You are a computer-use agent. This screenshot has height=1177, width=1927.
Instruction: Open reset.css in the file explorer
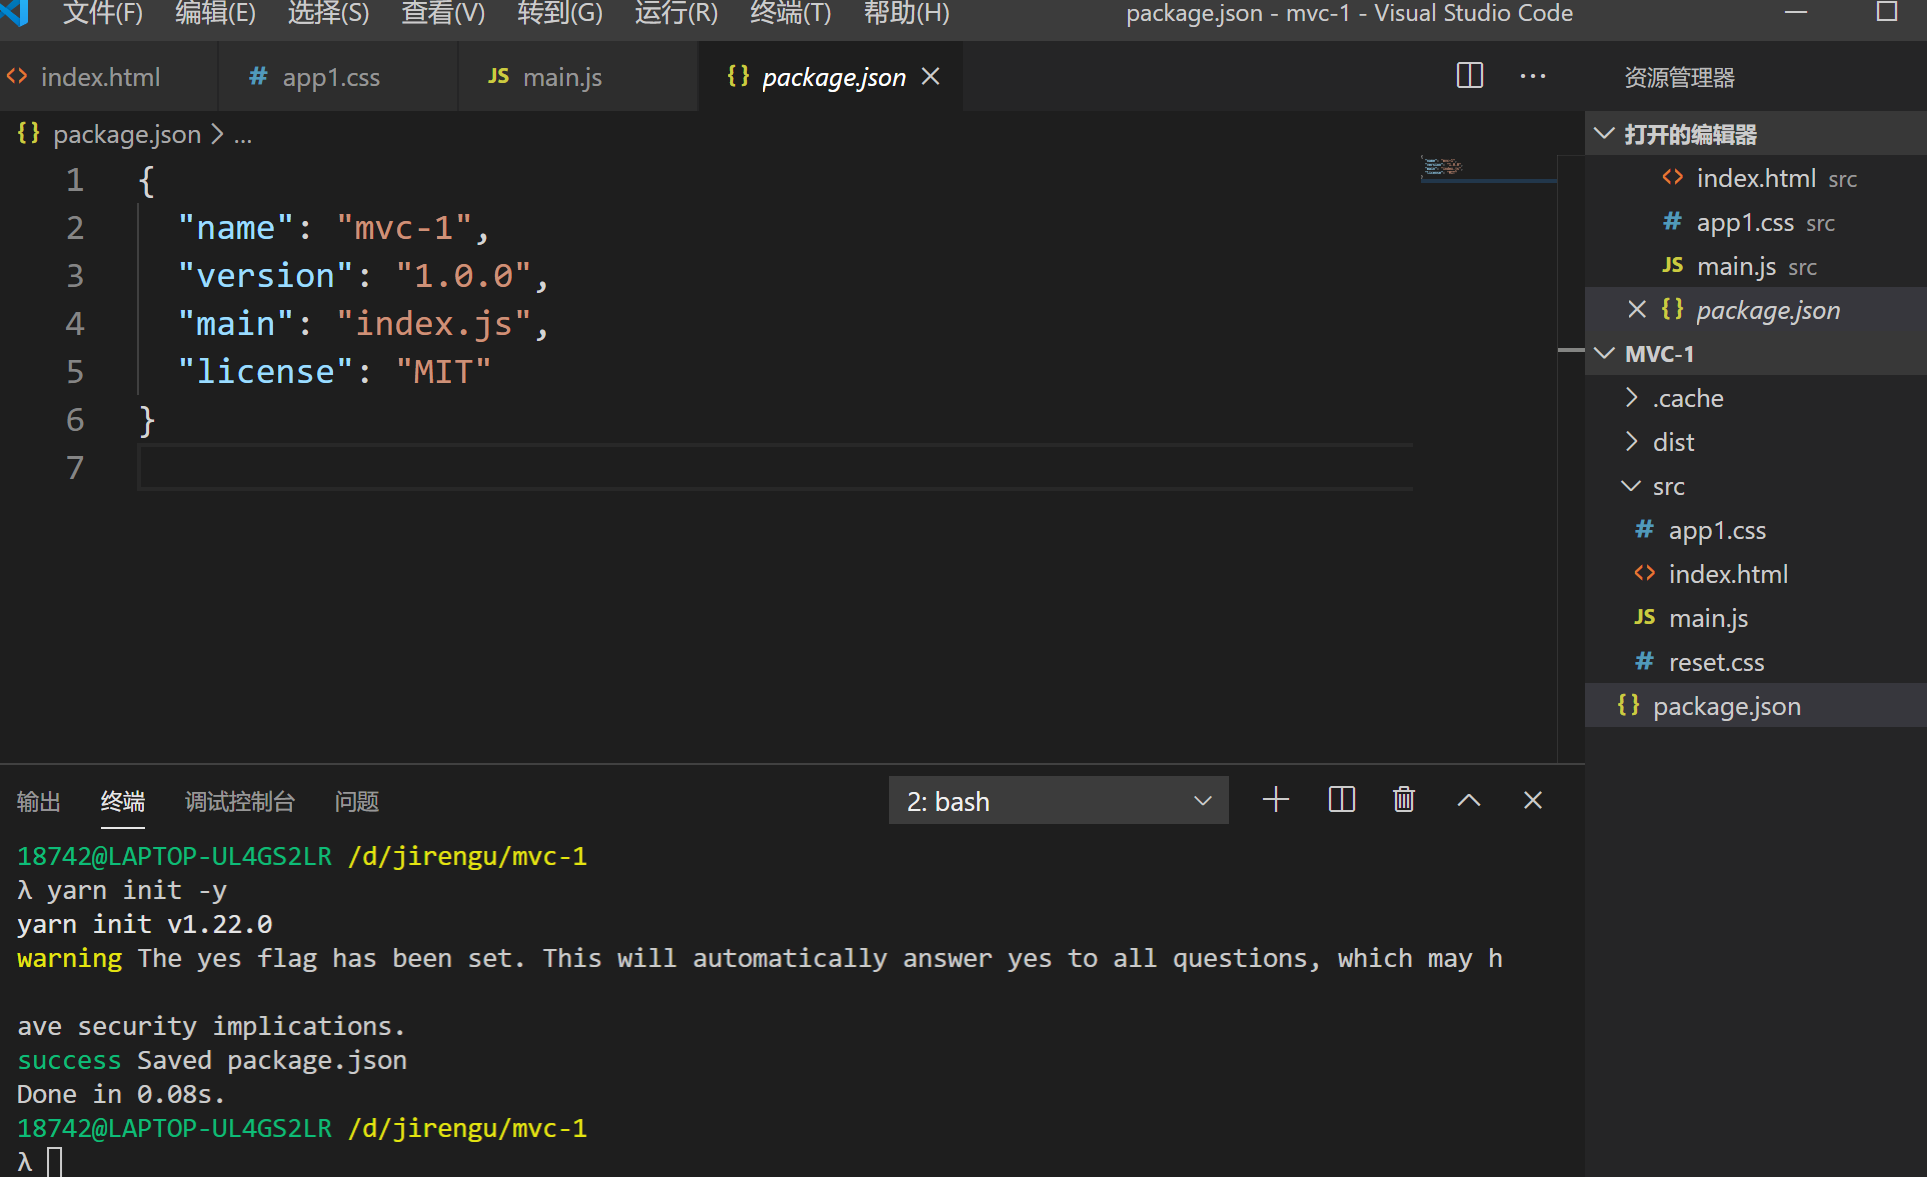[x=1715, y=662]
